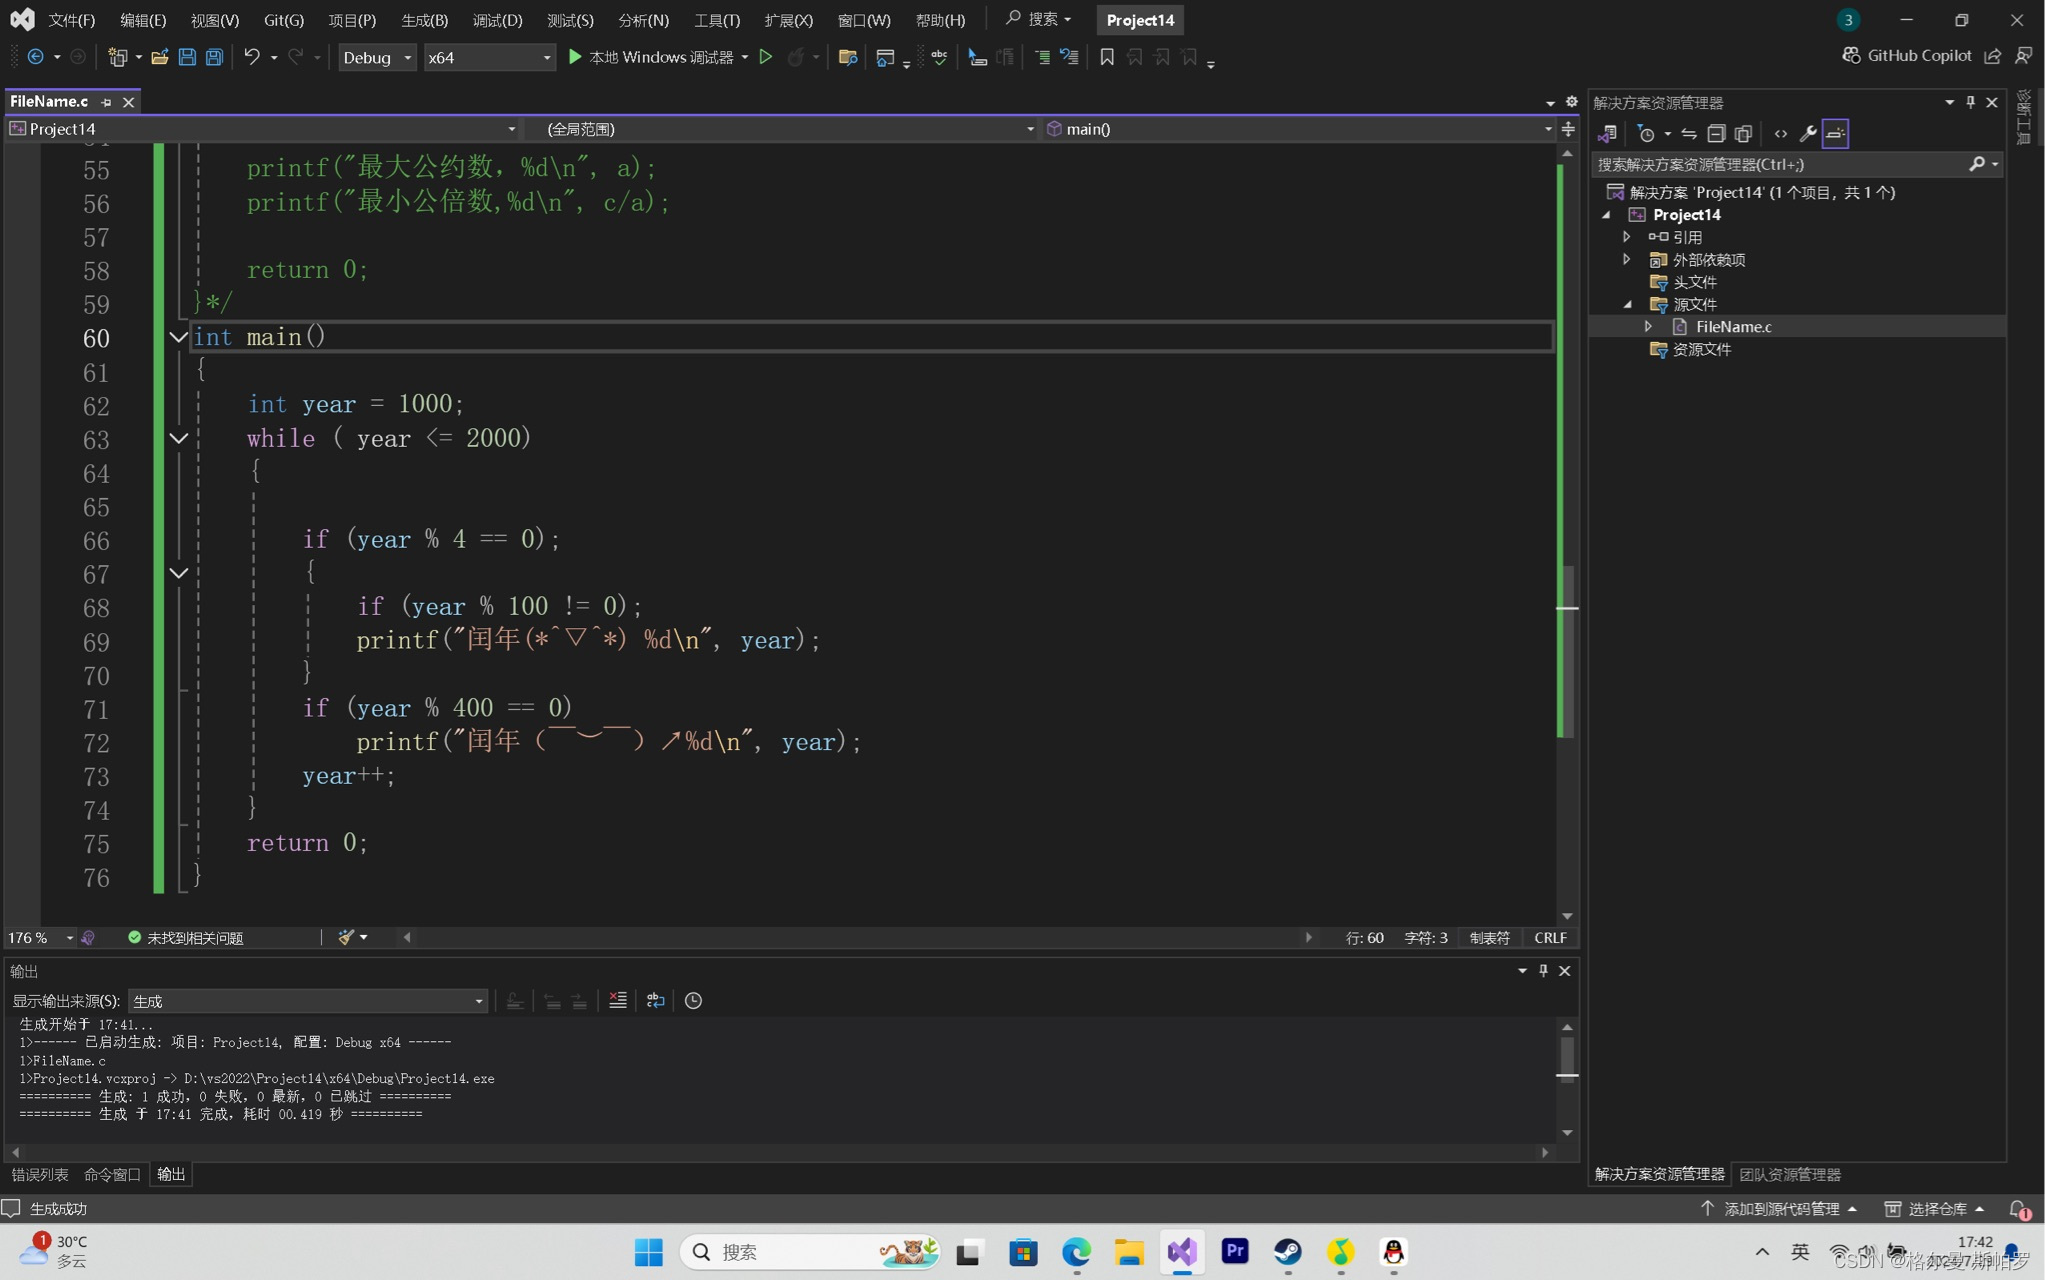The width and height of the screenshot is (2045, 1280).
Task: Open the 调试(D) debug menu
Action: (x=497, y=20)
